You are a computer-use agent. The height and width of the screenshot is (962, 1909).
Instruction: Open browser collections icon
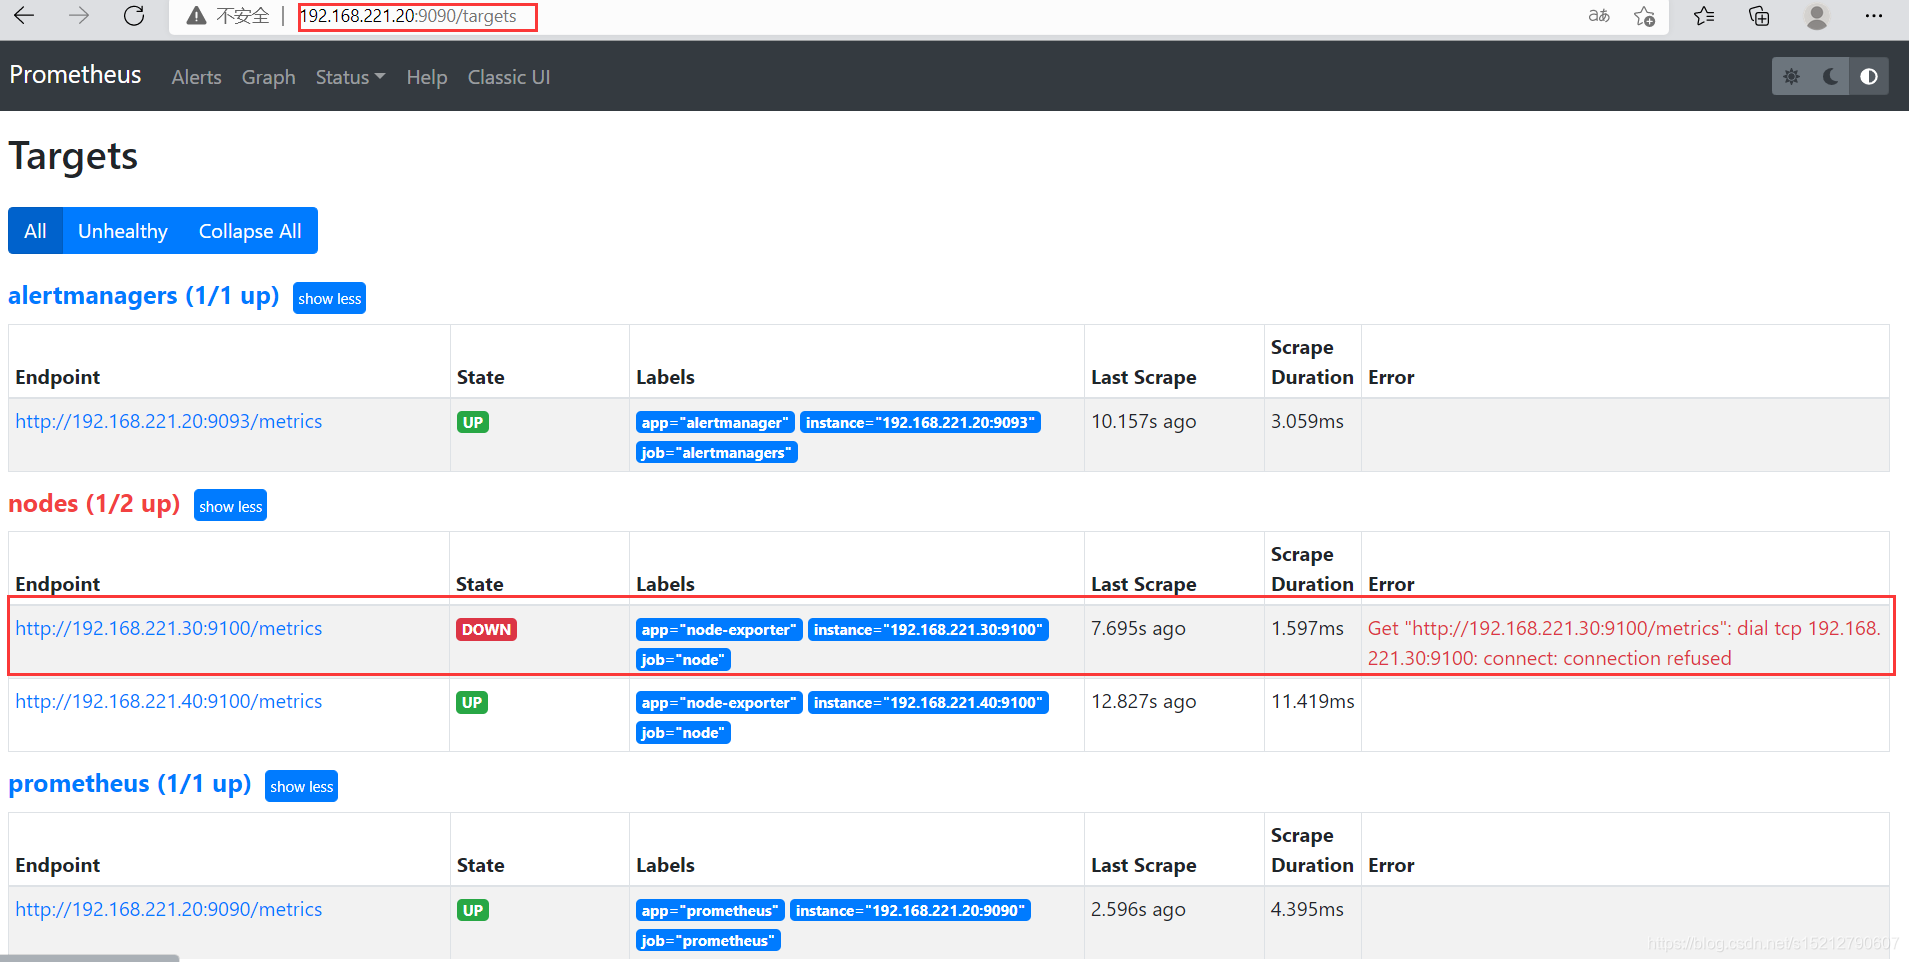(1759, 16)
